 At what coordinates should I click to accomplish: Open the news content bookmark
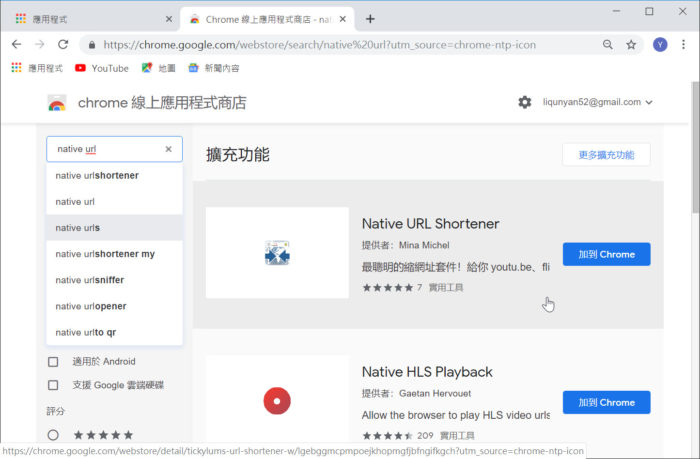[x=213, y=68]
